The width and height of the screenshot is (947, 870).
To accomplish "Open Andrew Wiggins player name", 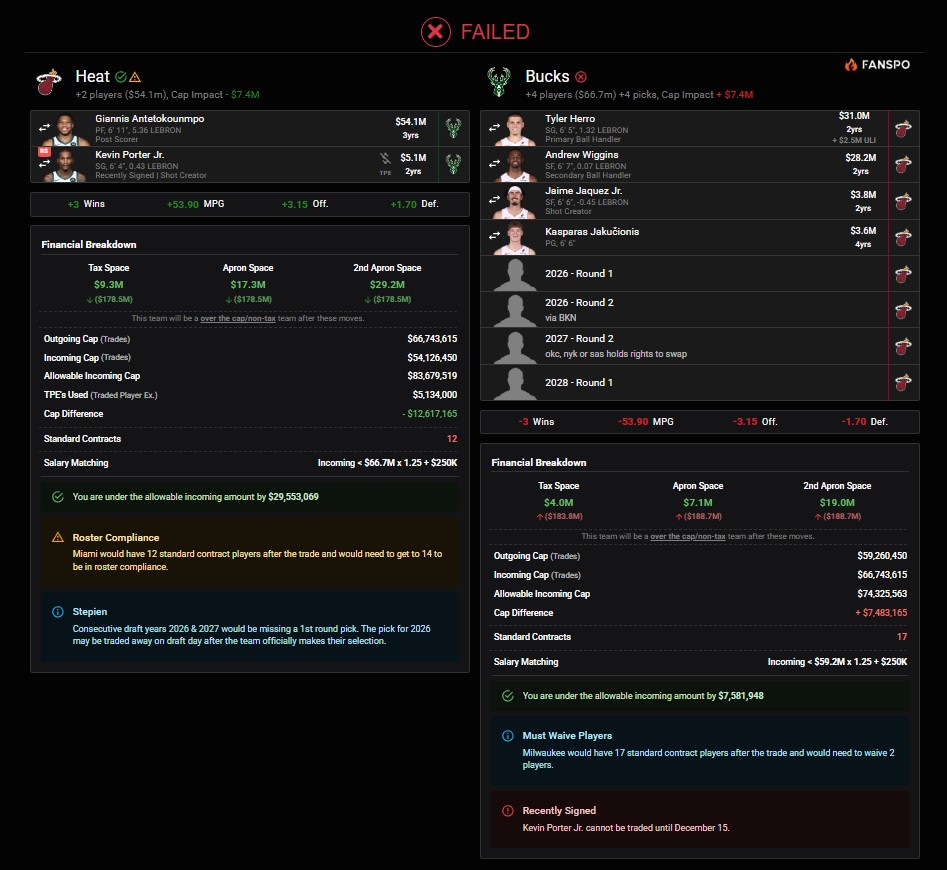I will (x=582, y=155).
